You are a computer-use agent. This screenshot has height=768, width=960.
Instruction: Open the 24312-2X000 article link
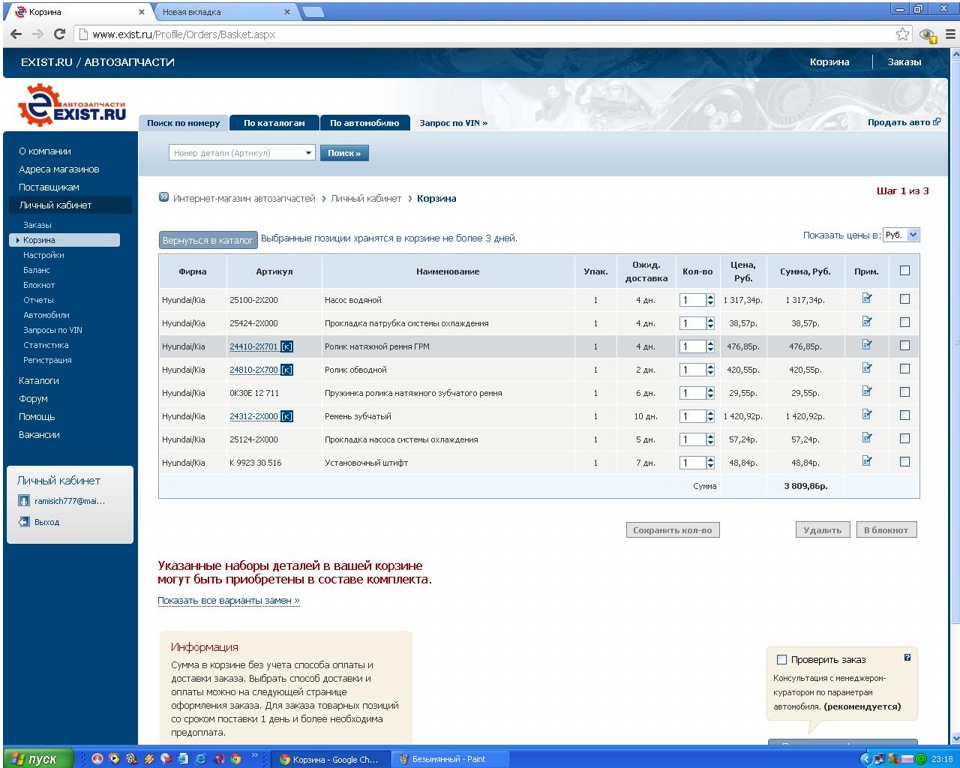253,416
